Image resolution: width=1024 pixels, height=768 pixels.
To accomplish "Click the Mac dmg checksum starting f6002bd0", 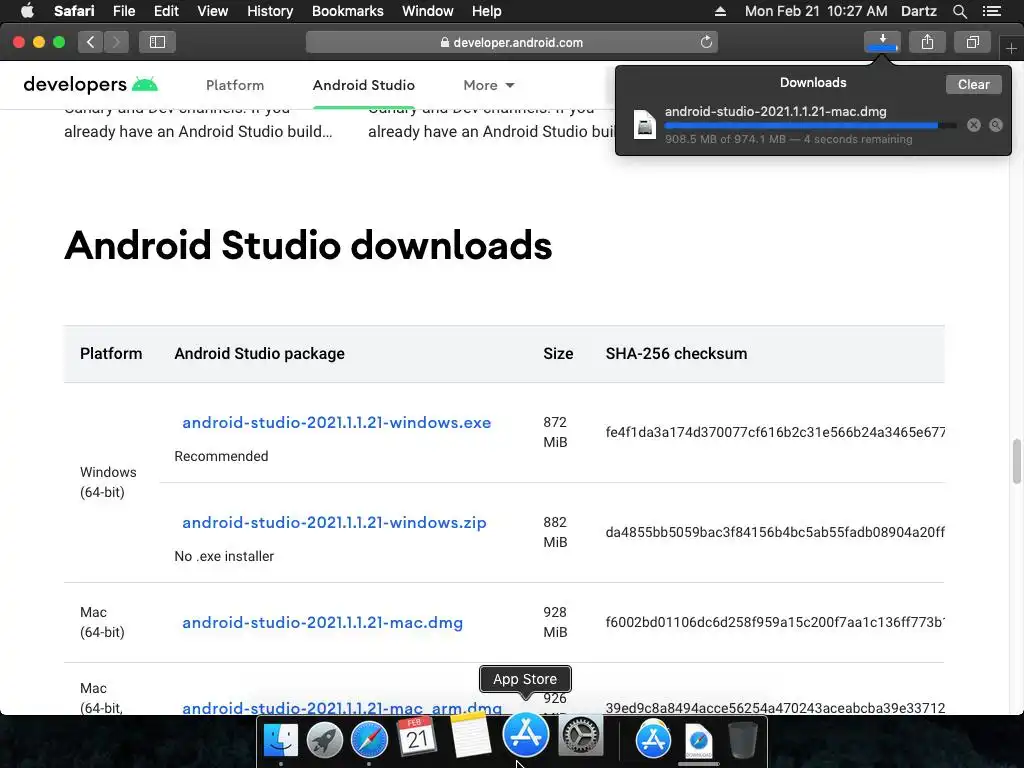I will click(x=775, y=622).
